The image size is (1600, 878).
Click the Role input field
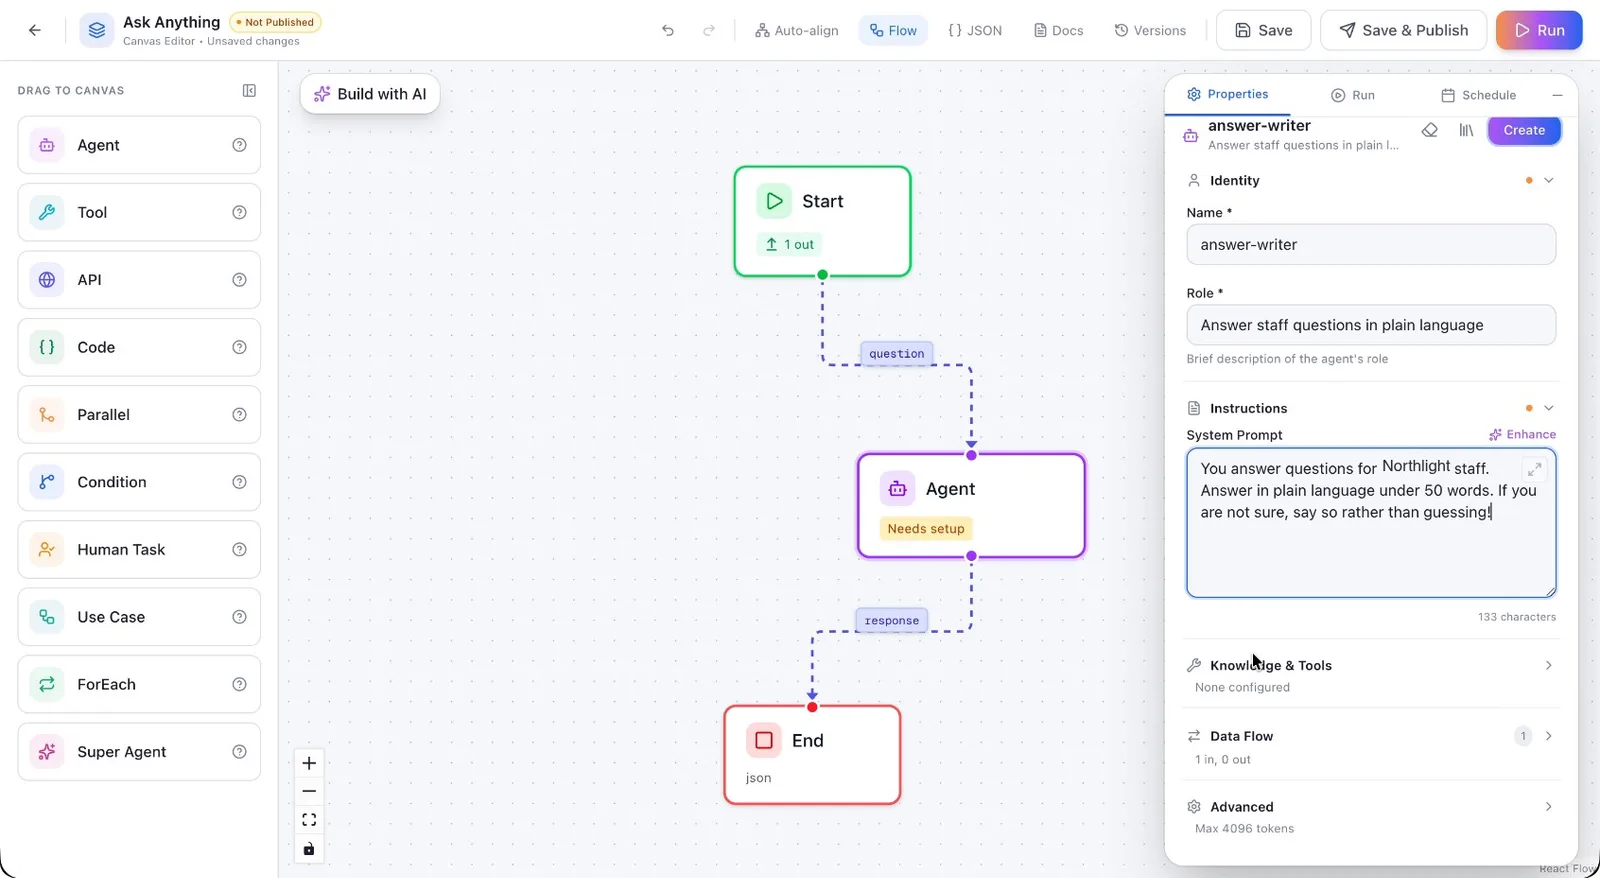[1371, 325]
